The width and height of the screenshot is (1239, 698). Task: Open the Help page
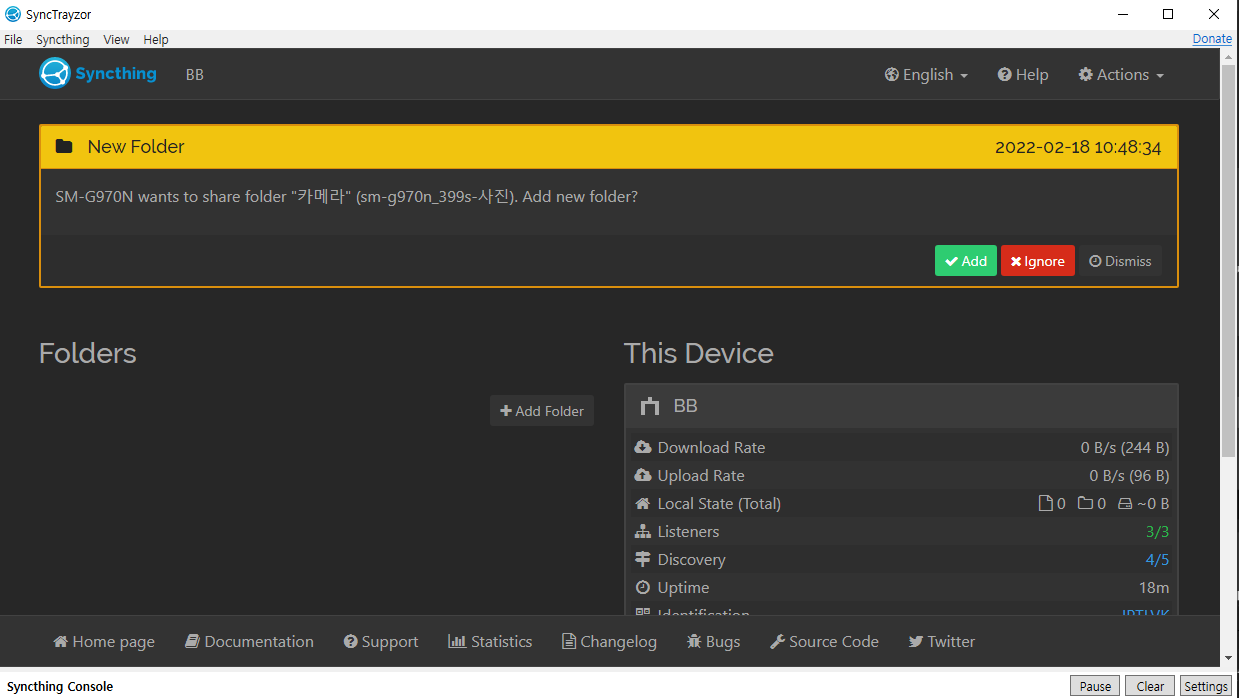coord(1023,75)
